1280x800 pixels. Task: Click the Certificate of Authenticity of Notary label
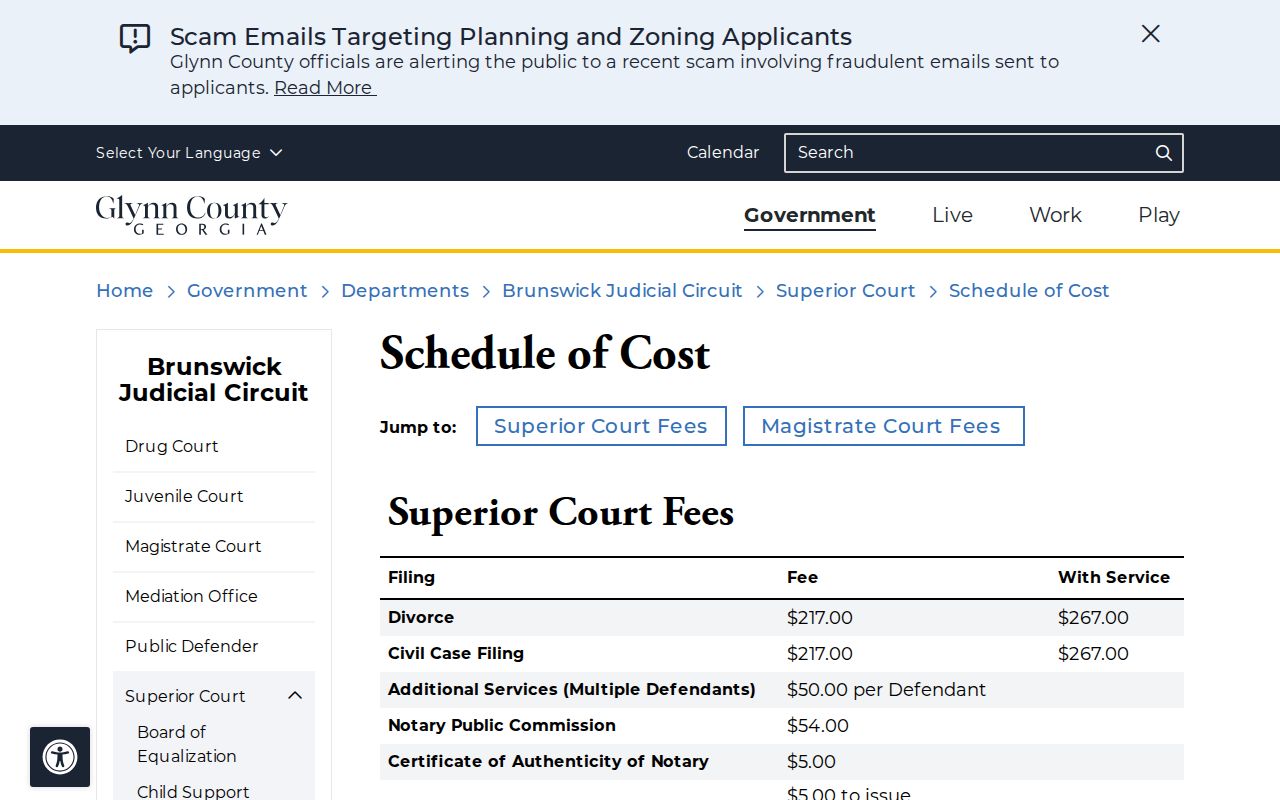point(548,762)
